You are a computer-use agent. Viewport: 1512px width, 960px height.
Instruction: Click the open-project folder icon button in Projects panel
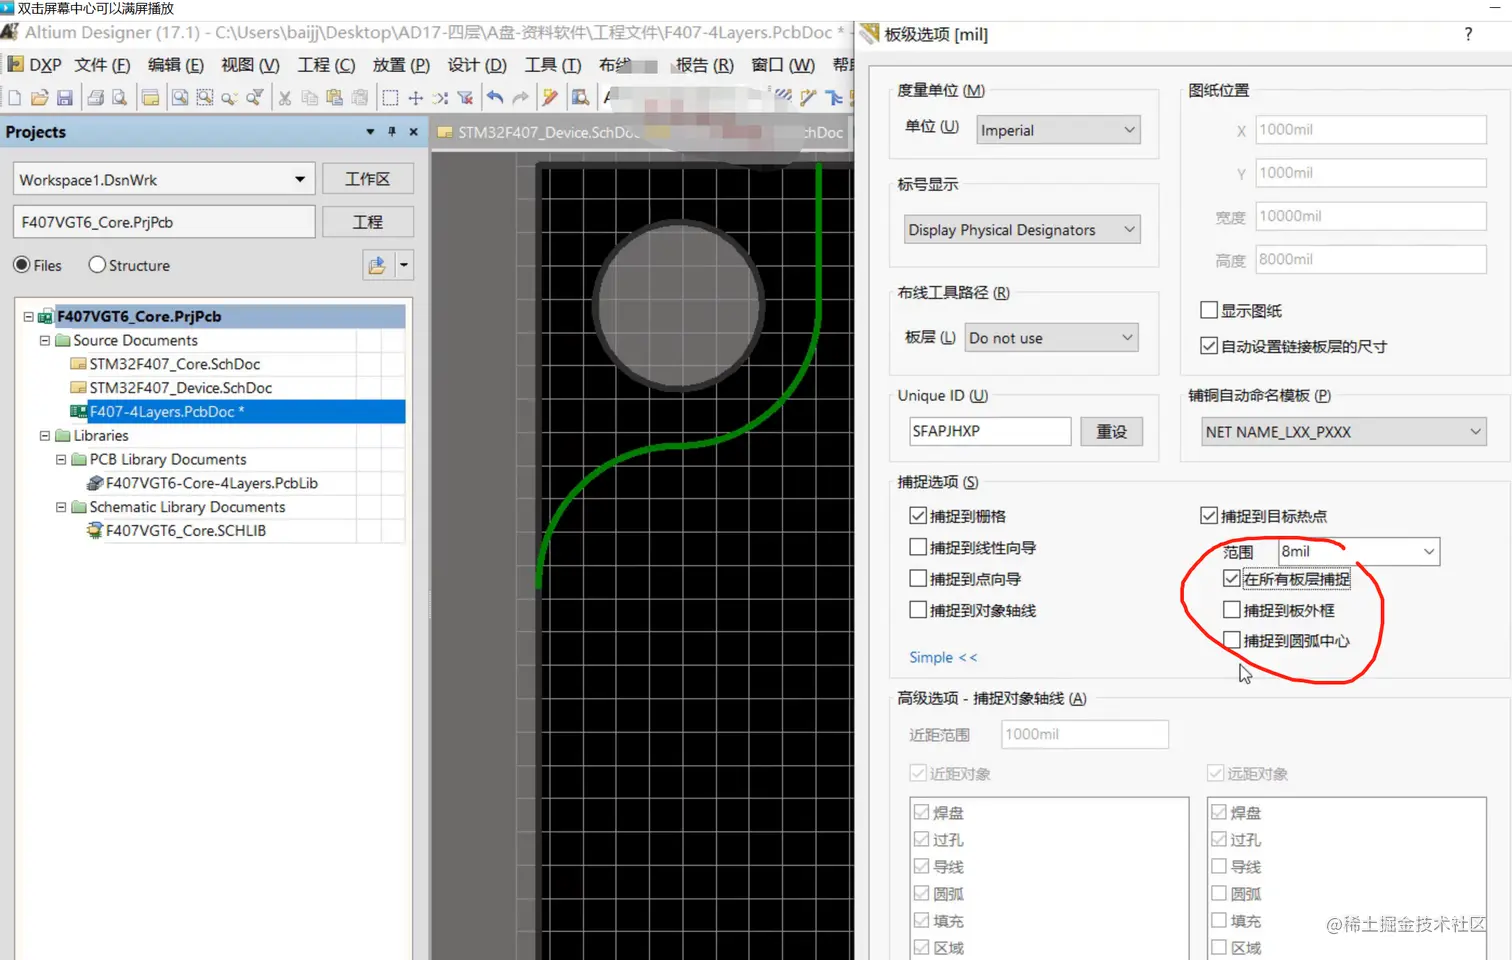(x=377, y=266)
